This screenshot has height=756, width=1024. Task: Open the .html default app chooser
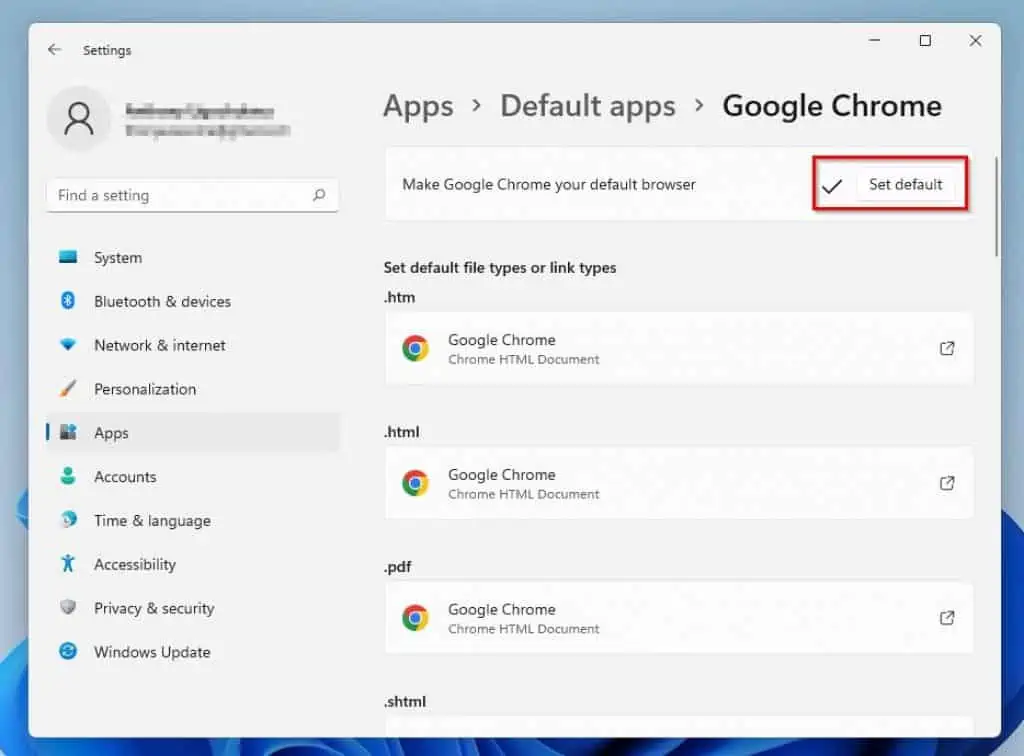946,483
